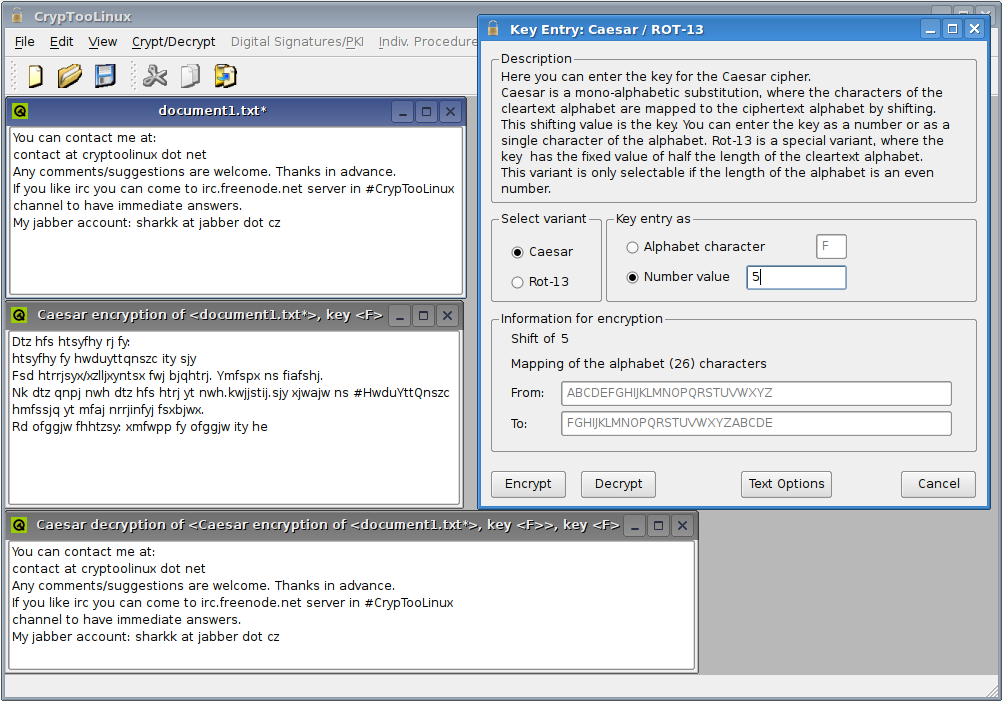Click the Paste clipboard toolbar icon
This screenshot has height=702, width=1003.
(x=225, y=76)
